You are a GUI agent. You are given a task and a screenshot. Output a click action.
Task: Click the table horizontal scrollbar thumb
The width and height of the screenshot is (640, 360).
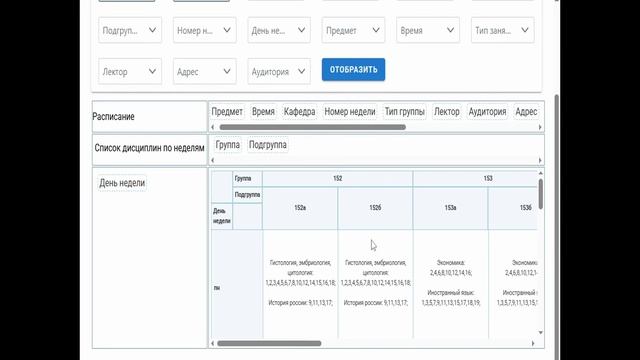[x=269, y=343]
